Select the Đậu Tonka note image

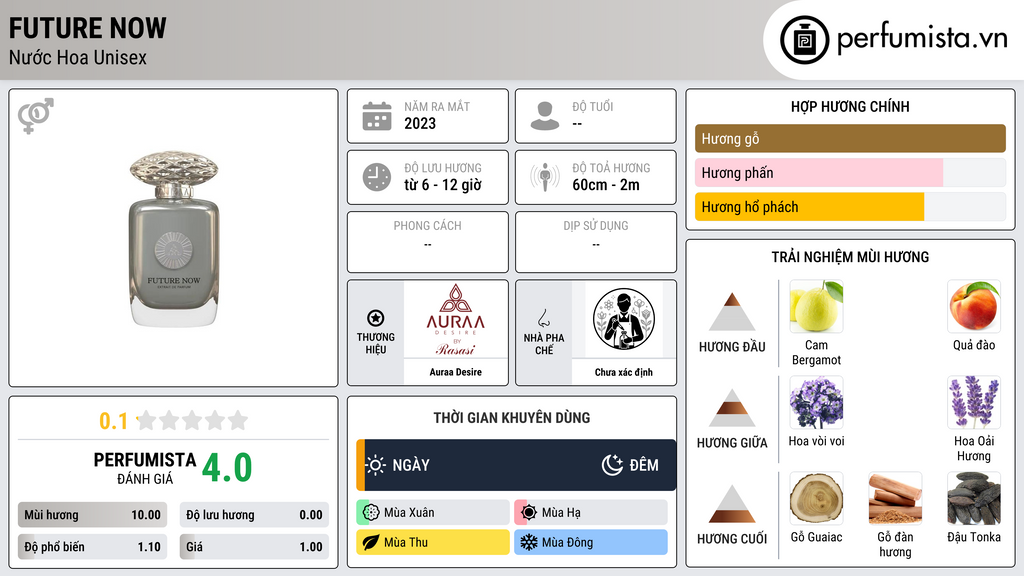click(x=974, y=499)
